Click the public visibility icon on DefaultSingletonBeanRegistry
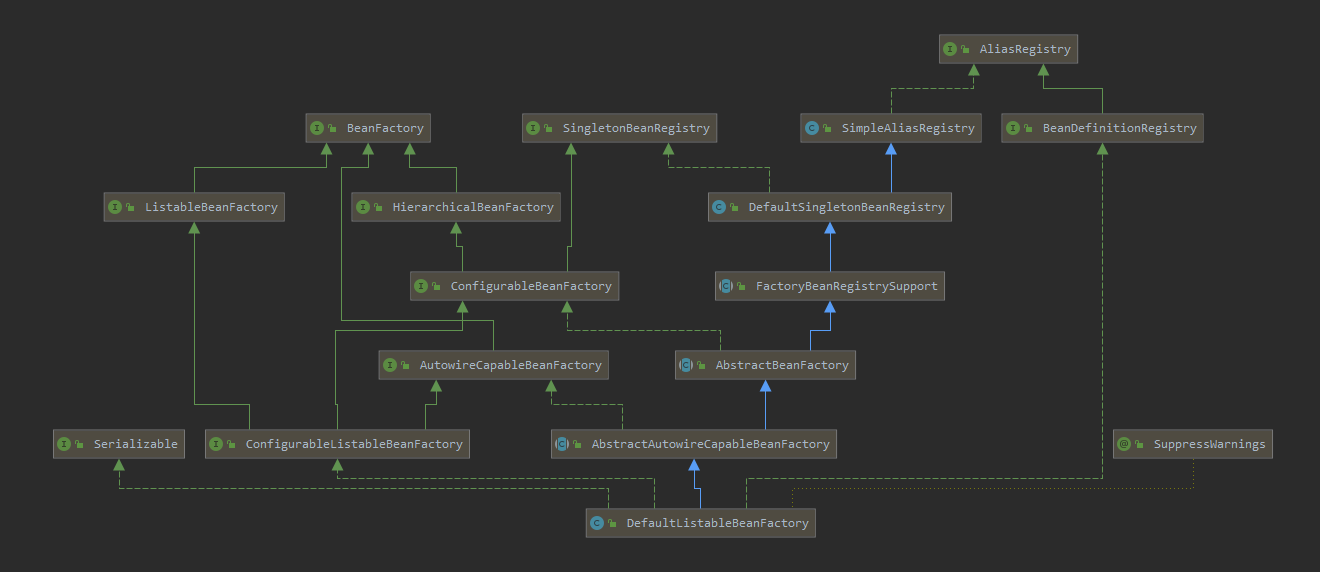The width and height of the screenshot is (1320, 572). tap(735, 208)
